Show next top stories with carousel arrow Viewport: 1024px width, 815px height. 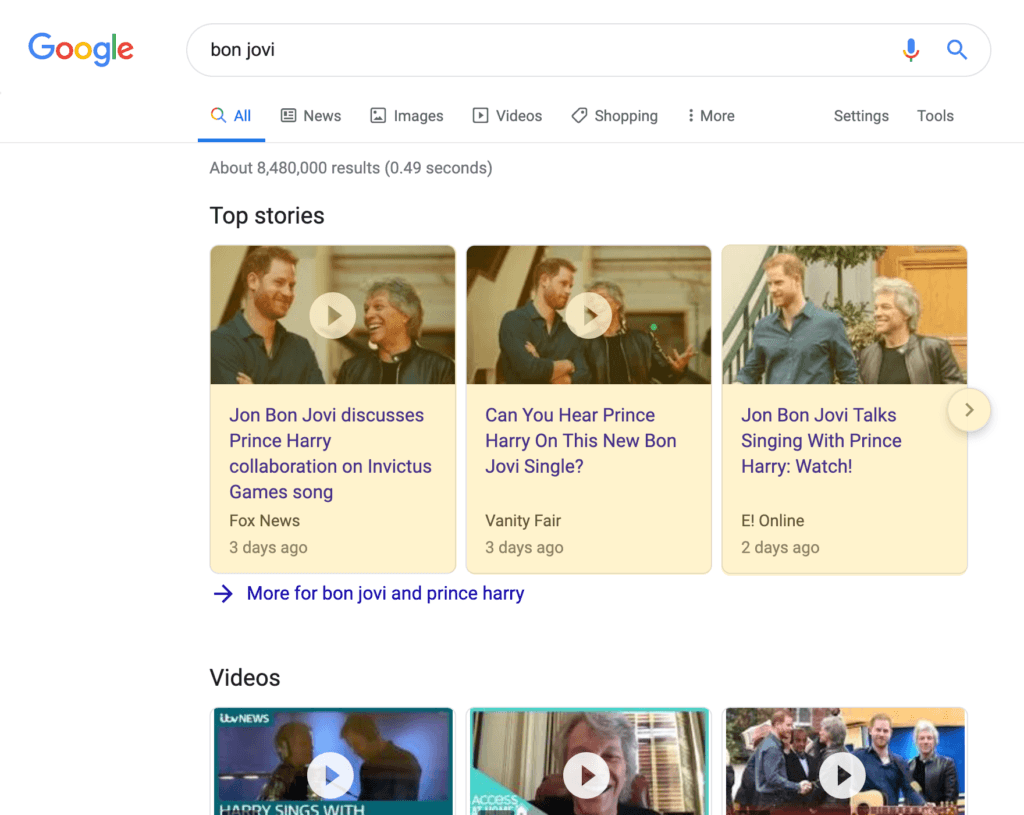(x=969, y=409)
